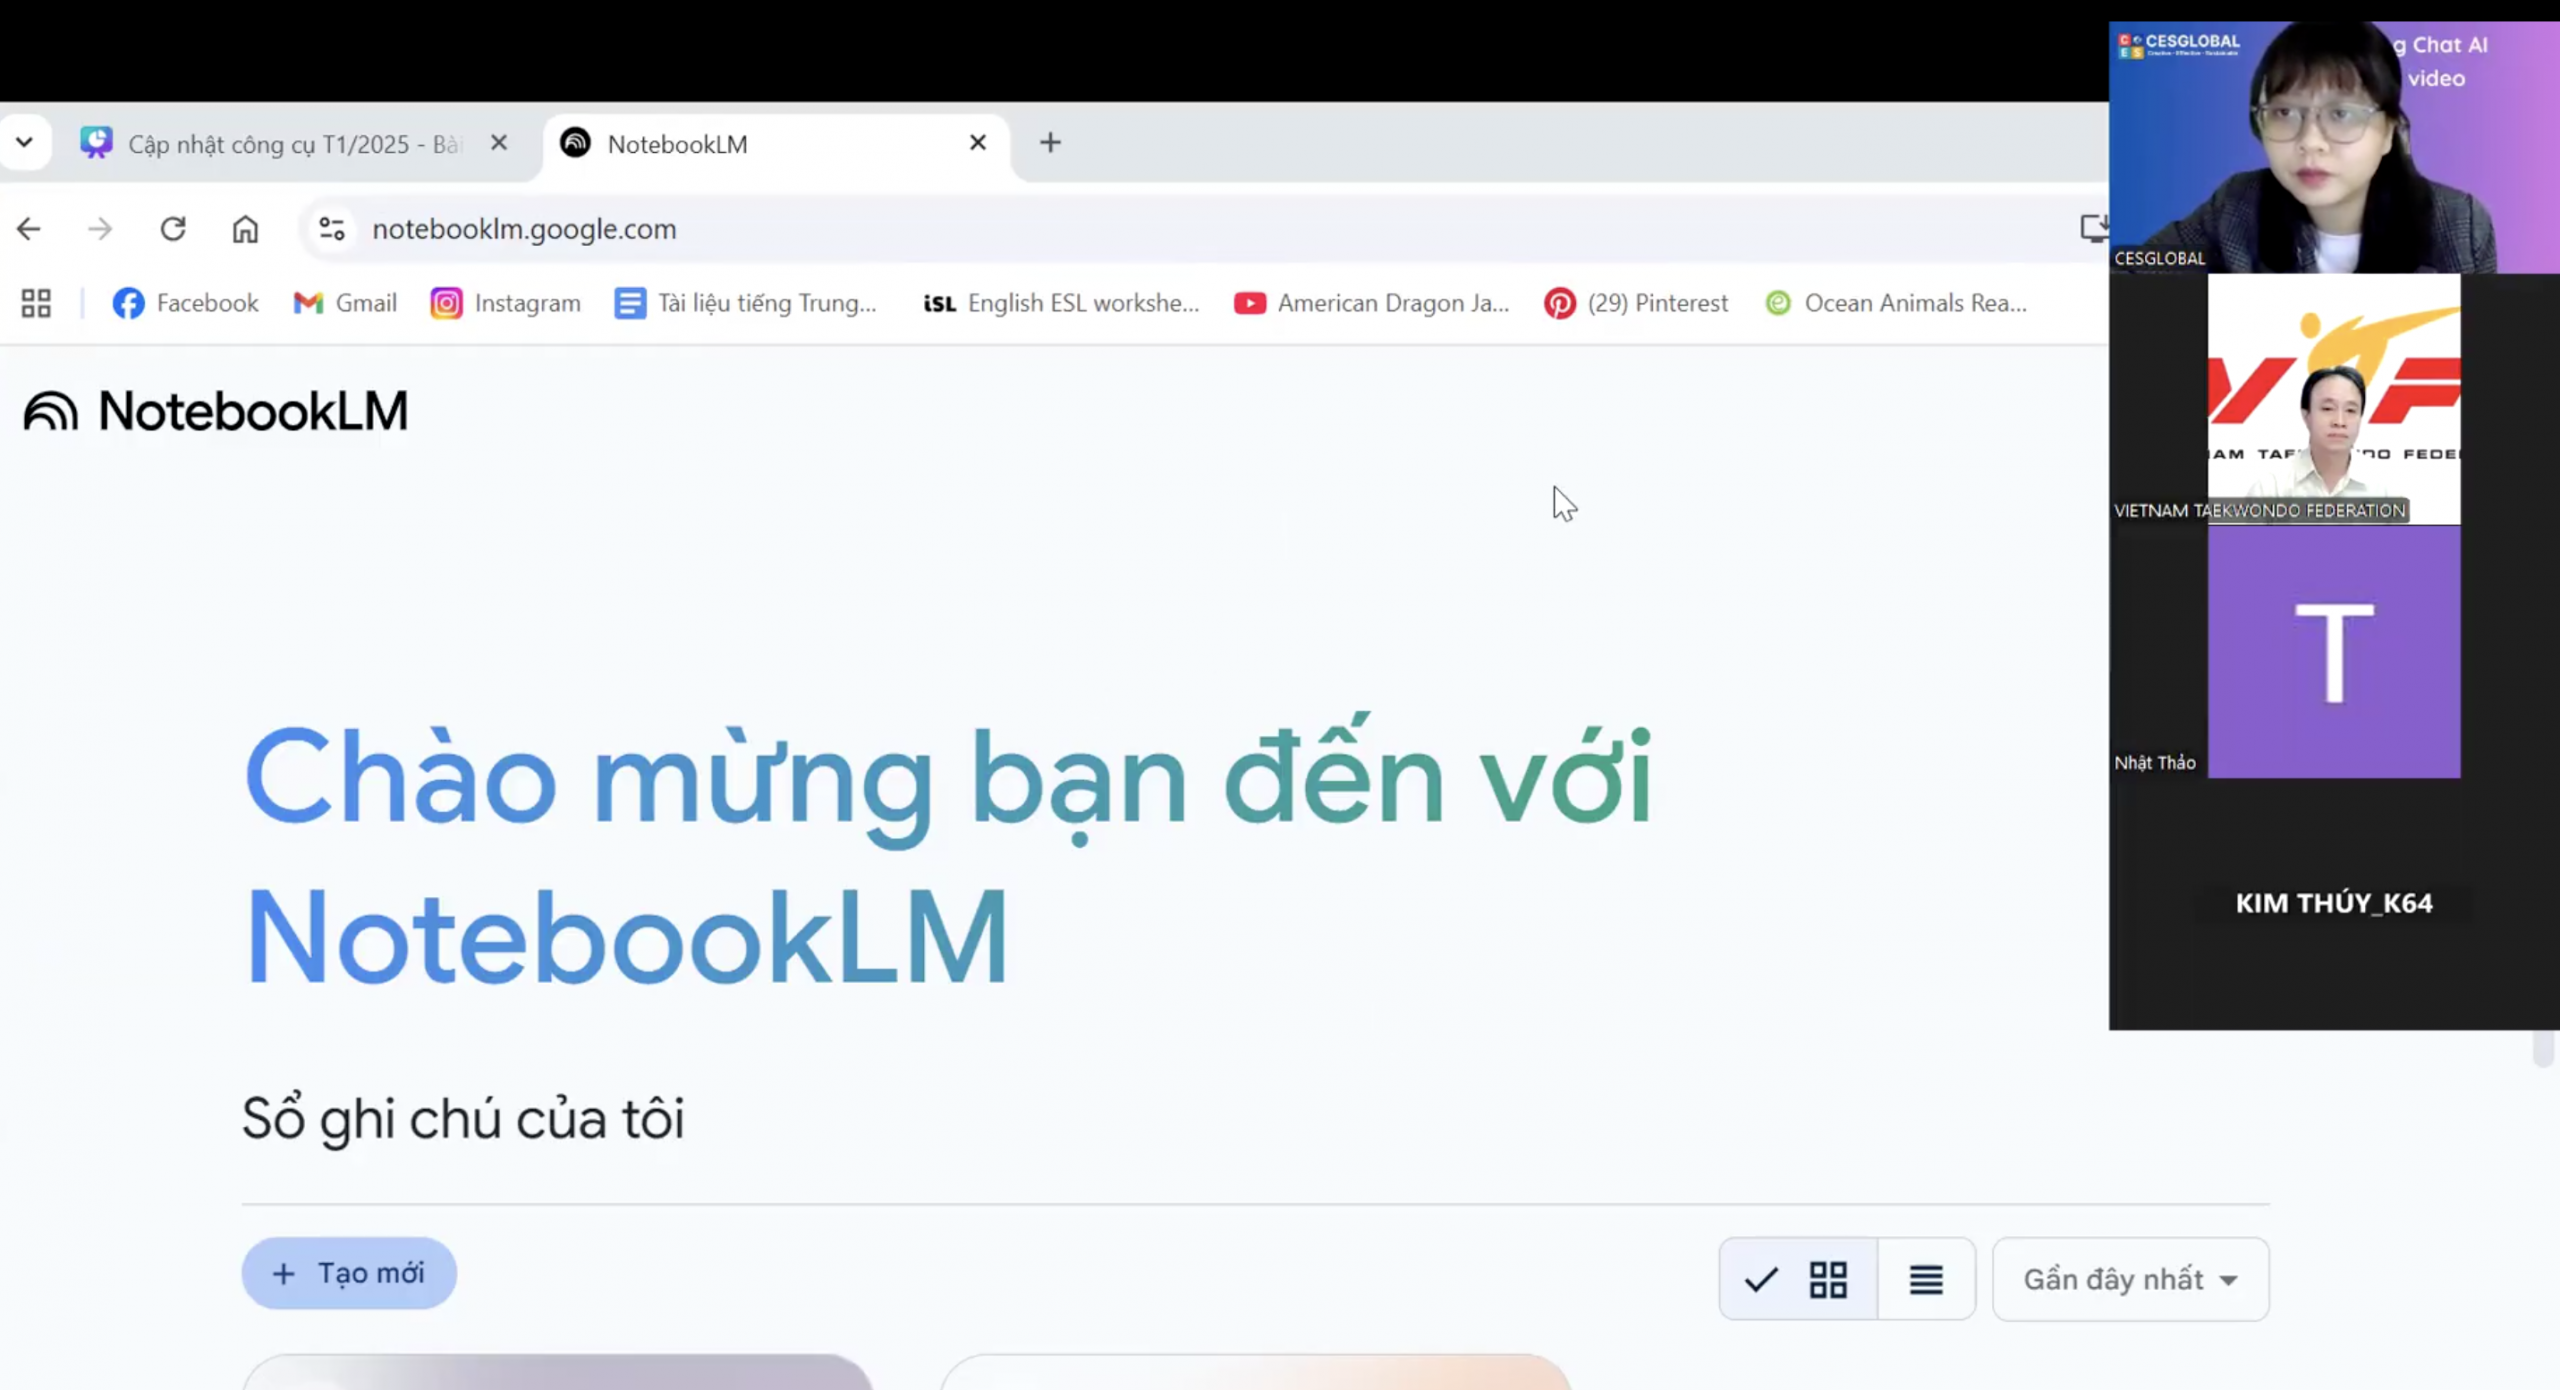Open the Pinterest bookmark
The width and height of the screenshot is (2560, 1390).
(x=1636, y=303)
